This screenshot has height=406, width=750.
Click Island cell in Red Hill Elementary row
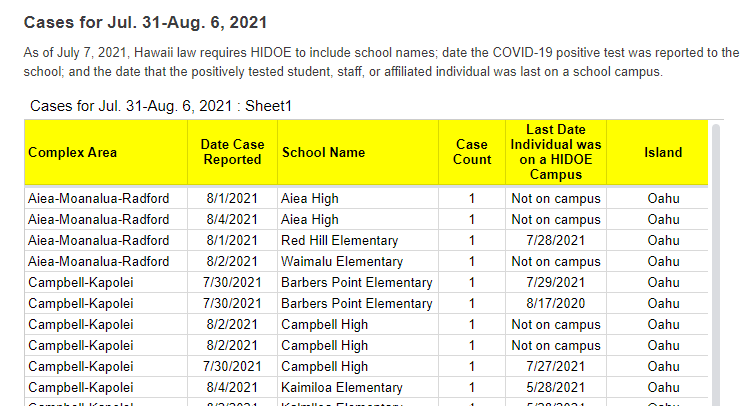pyautogui.click(x=663, y=241)
